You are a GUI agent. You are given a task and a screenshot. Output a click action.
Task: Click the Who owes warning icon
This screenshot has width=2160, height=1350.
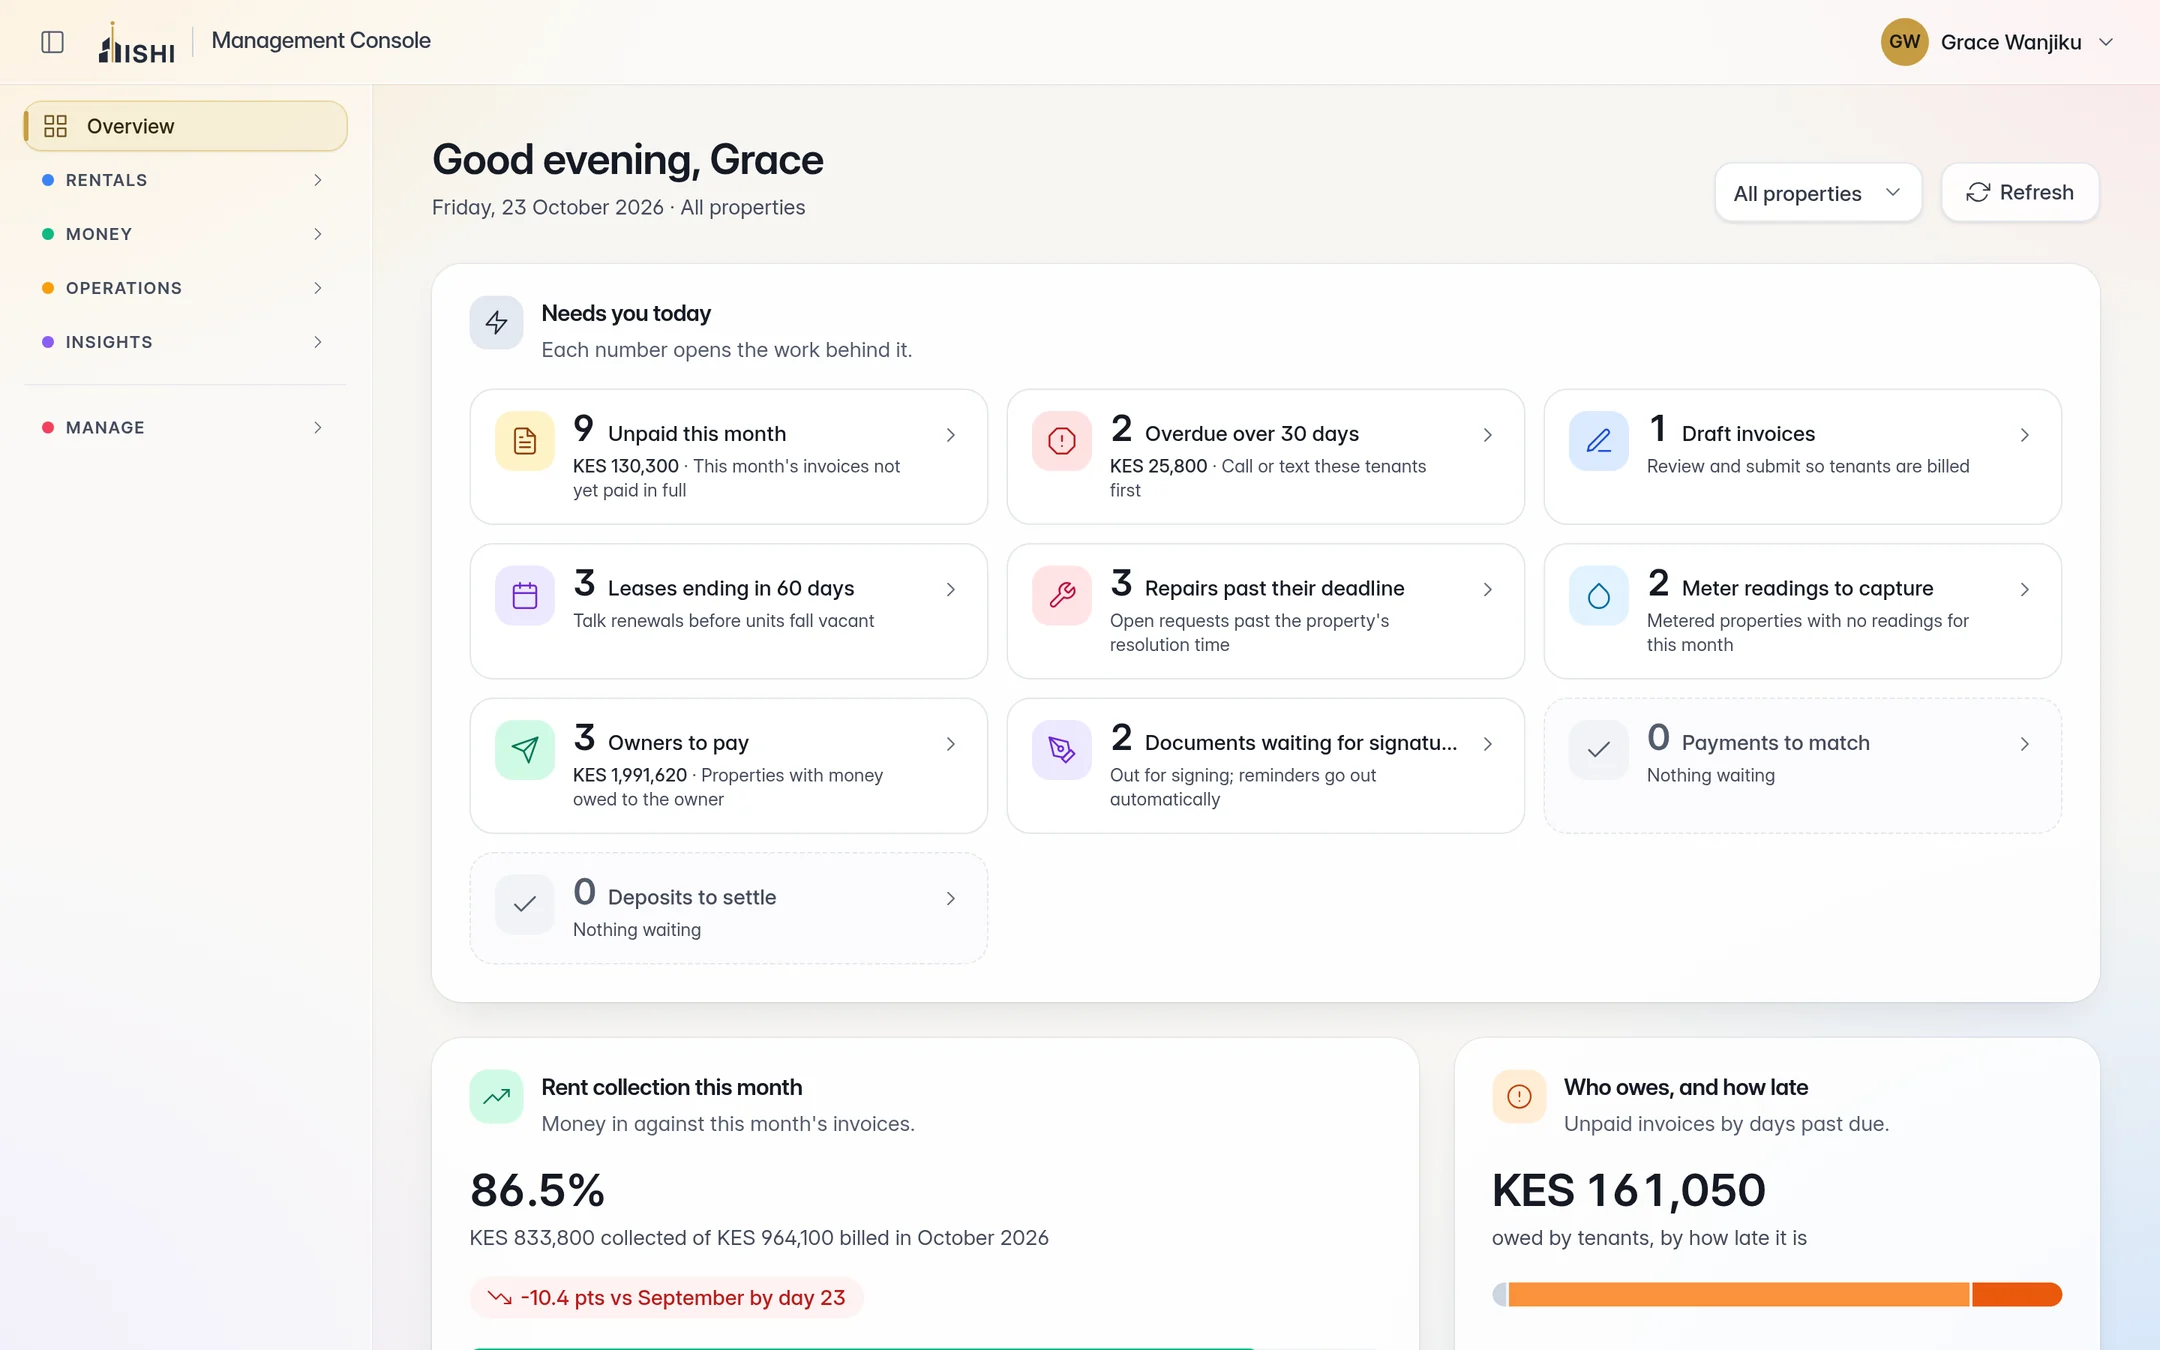pos(1519,1096)
